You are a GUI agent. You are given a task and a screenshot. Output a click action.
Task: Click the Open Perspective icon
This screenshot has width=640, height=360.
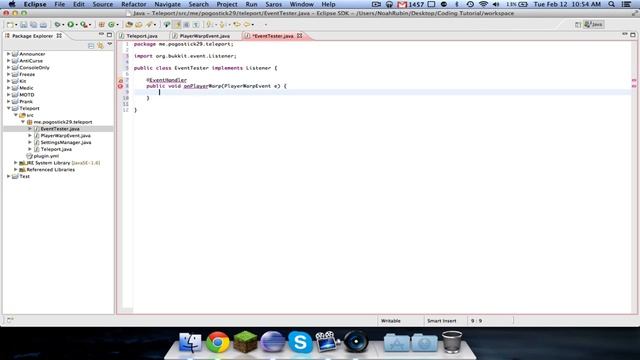[x=578, y=24]
